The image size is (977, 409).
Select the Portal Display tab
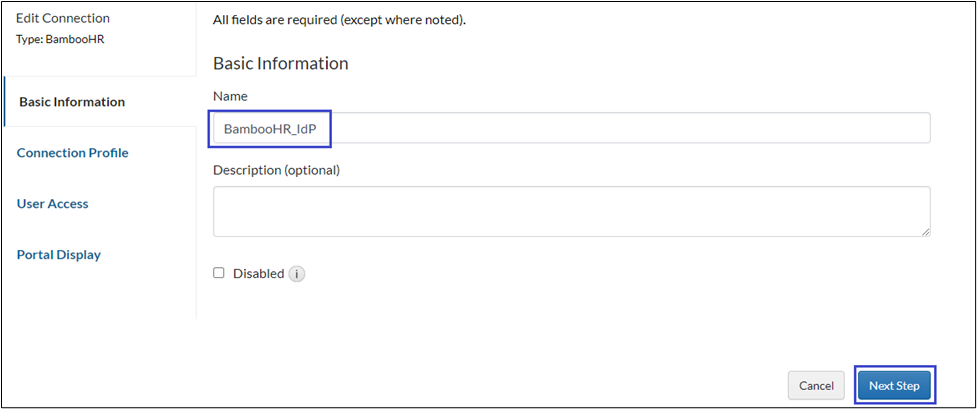[x=59, y=255]
